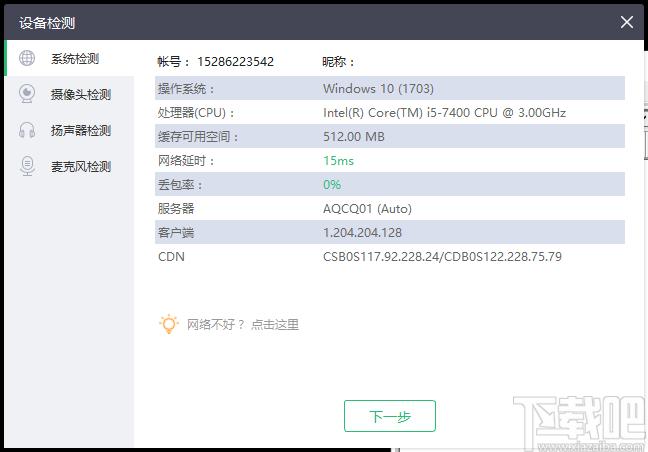This screenshot has width=648, height=452.
Task: Select the account number 15286223542
Action: pos(235,62)
